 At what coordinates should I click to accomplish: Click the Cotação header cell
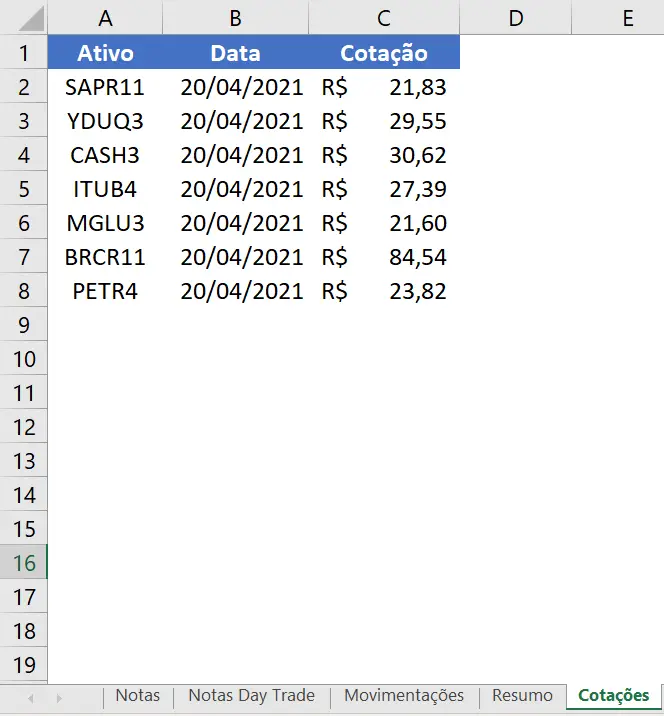pos(384,52)
